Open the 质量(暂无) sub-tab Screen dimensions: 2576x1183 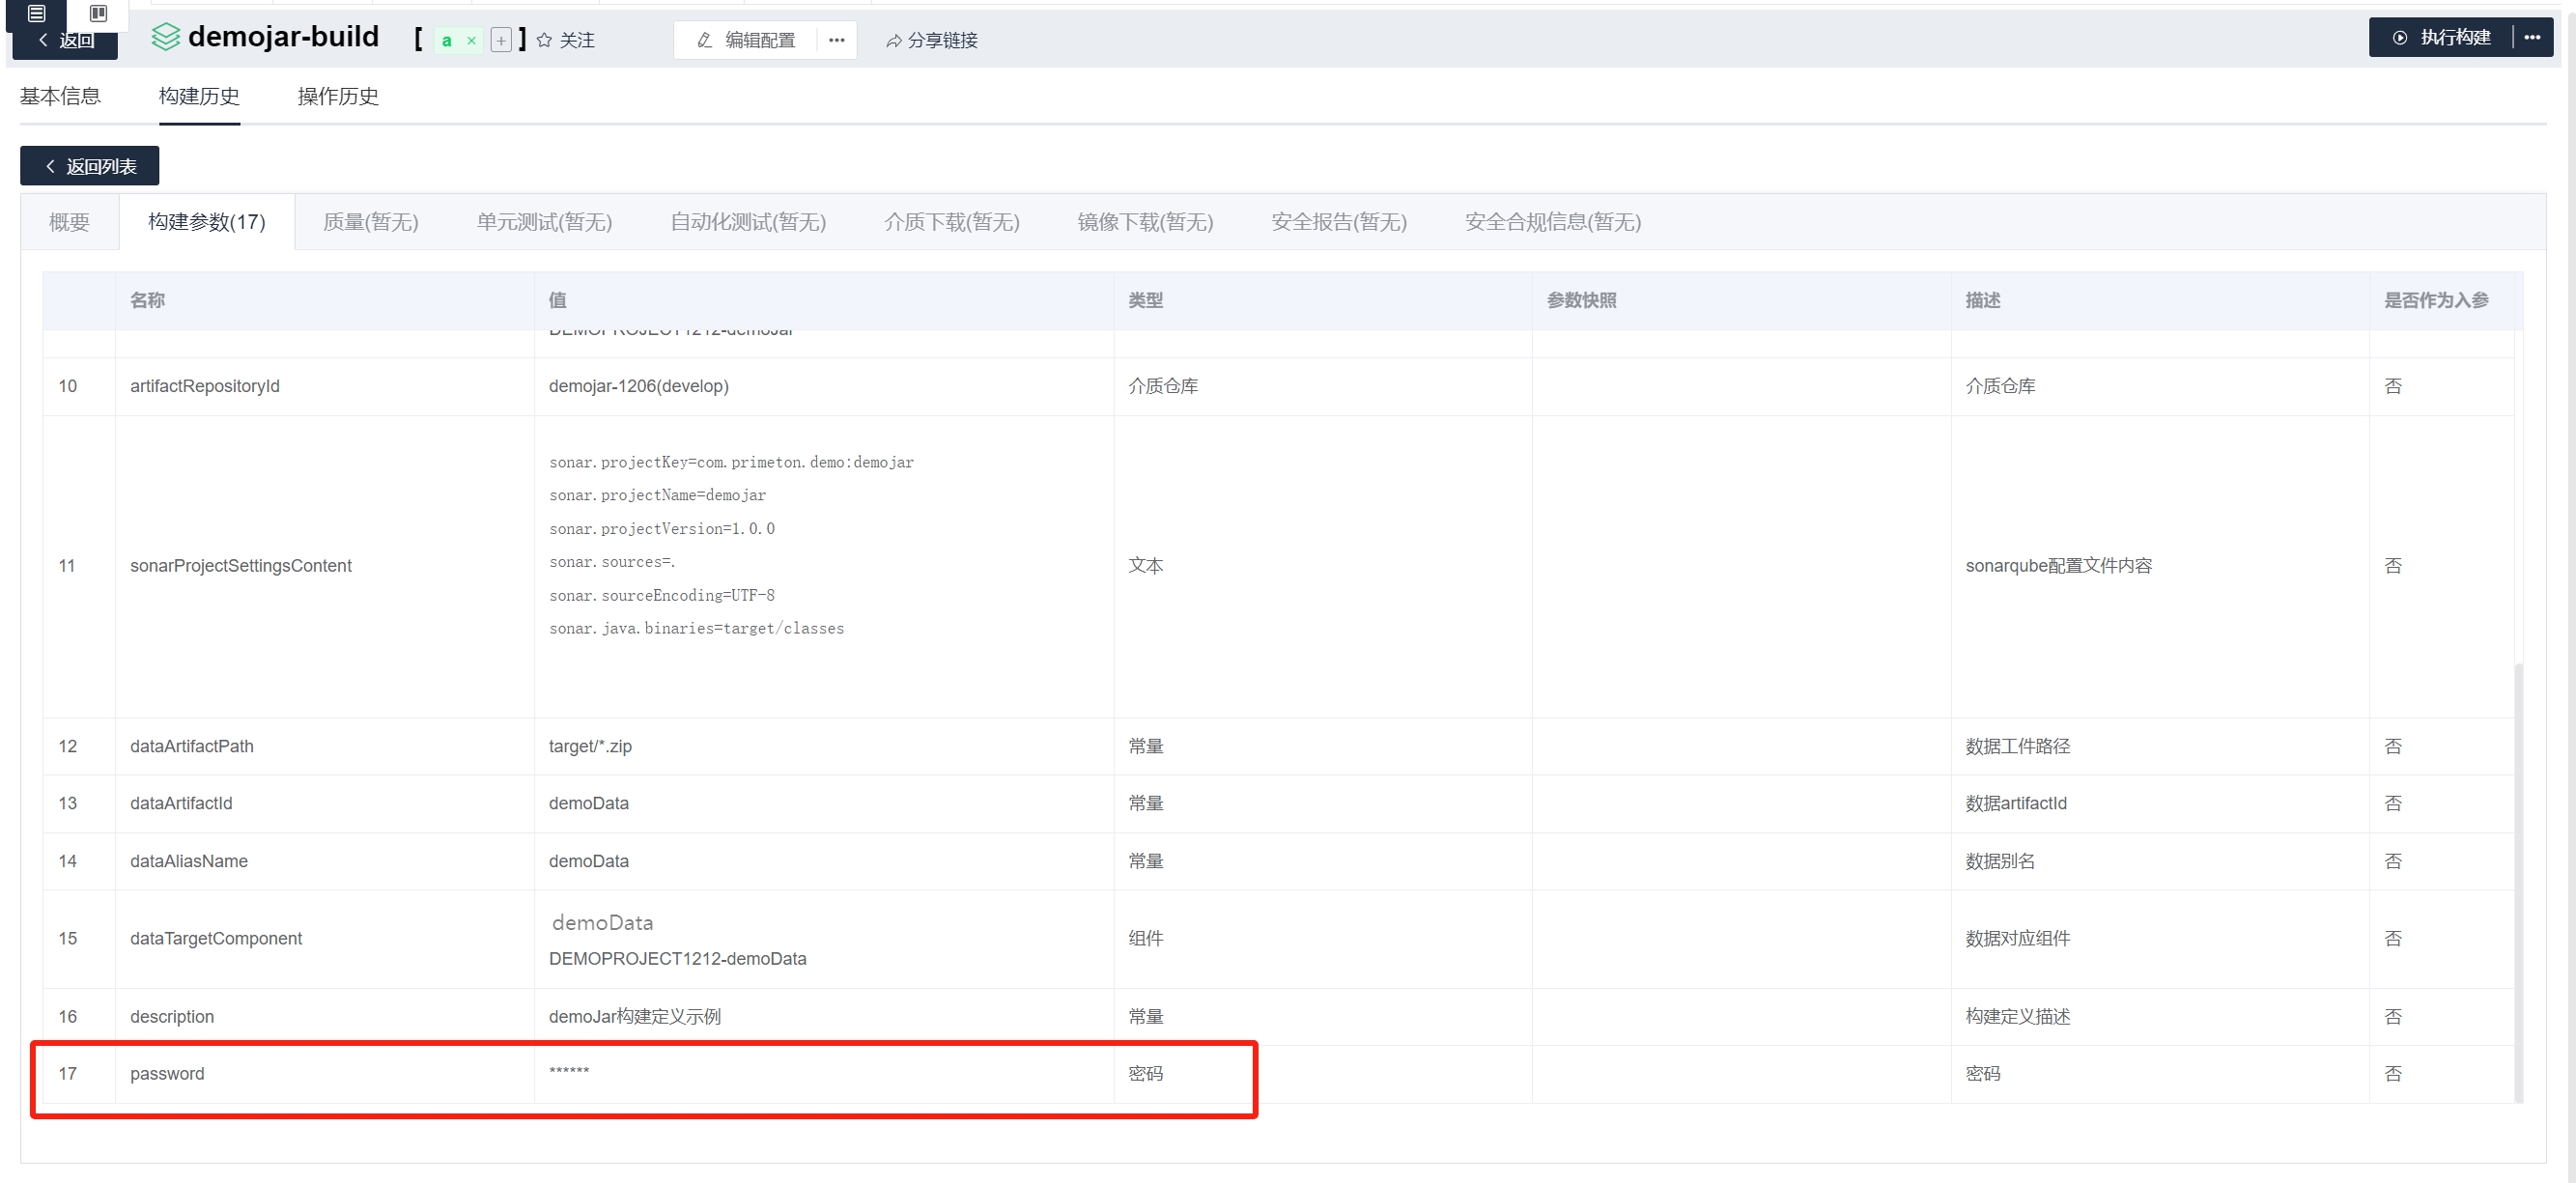point(370,222)
